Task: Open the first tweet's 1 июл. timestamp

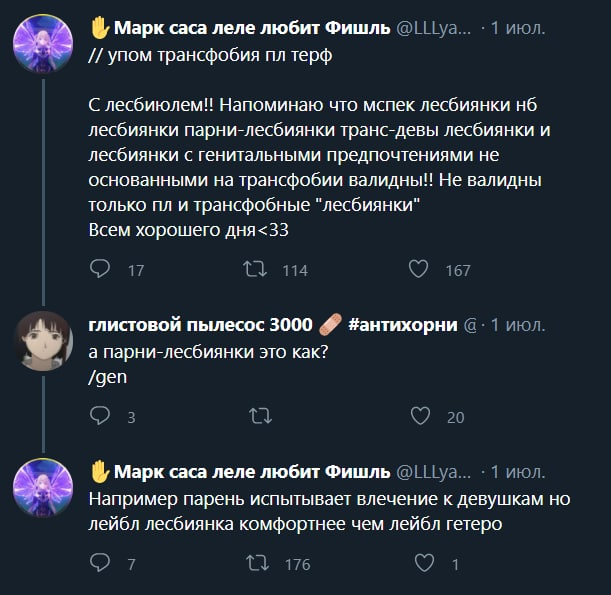Action: 517,28
